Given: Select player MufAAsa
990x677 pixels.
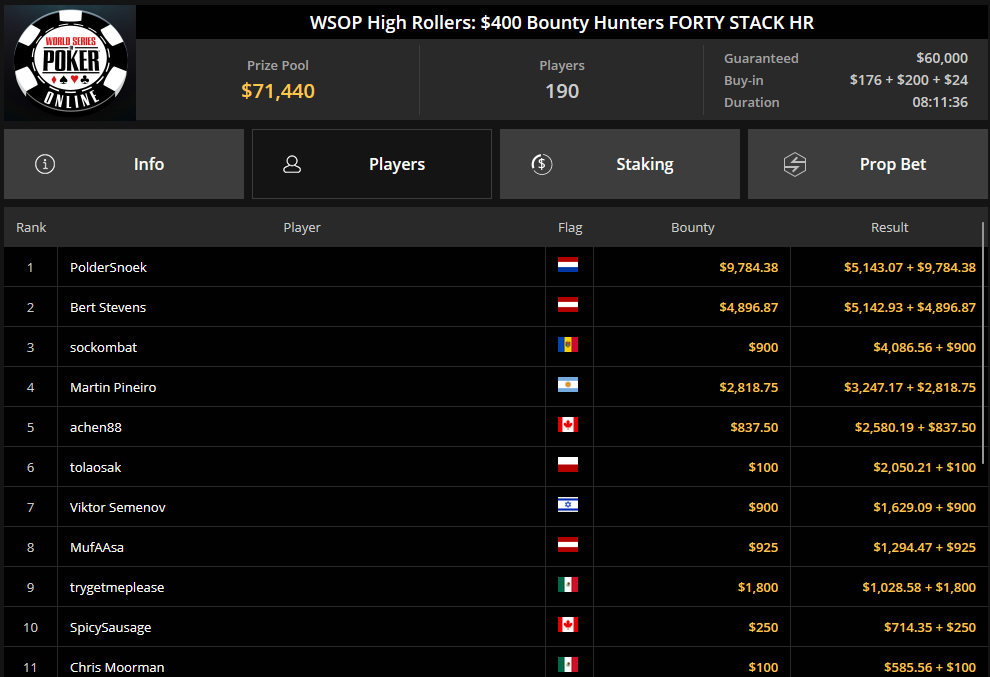Looking at the screenshot, I should click(97, 548).
